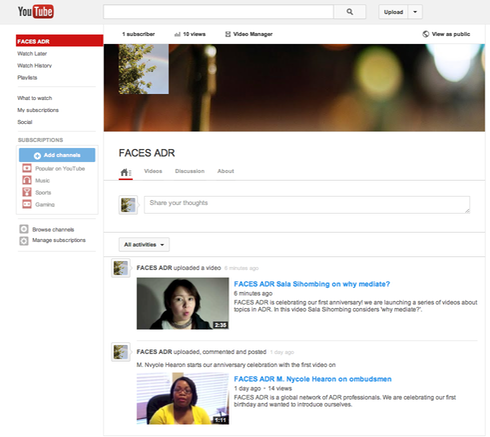Switch to the Discussion tab

[190, 171]
